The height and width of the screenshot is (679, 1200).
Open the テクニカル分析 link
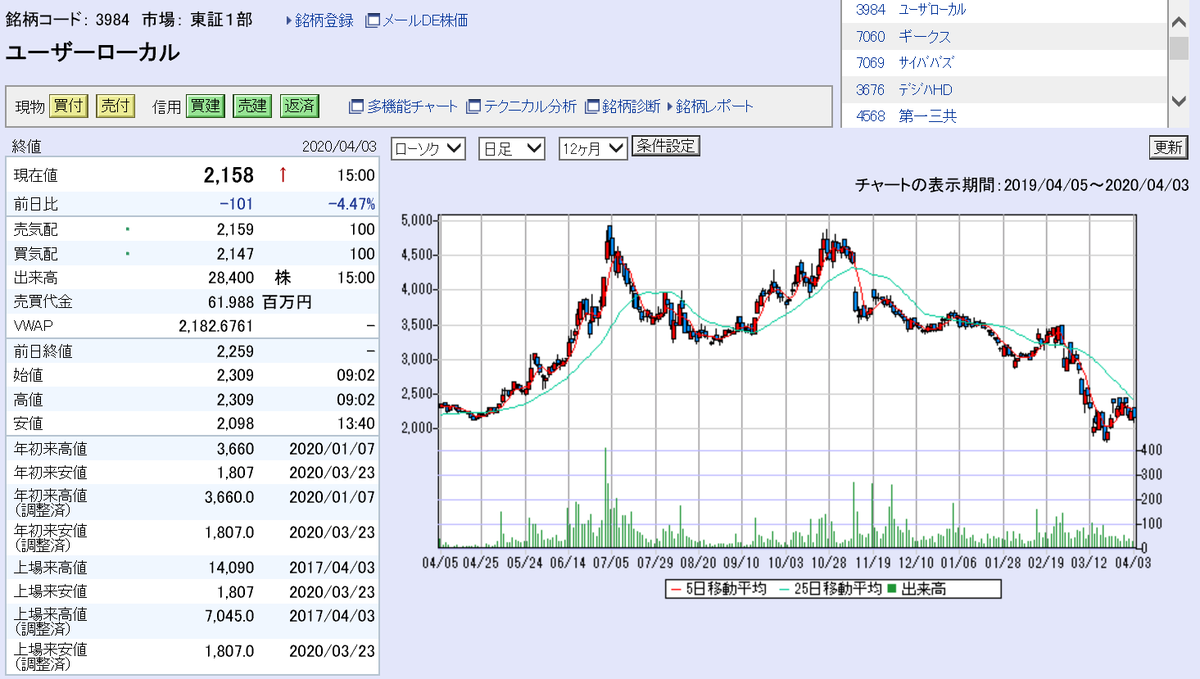531,106
